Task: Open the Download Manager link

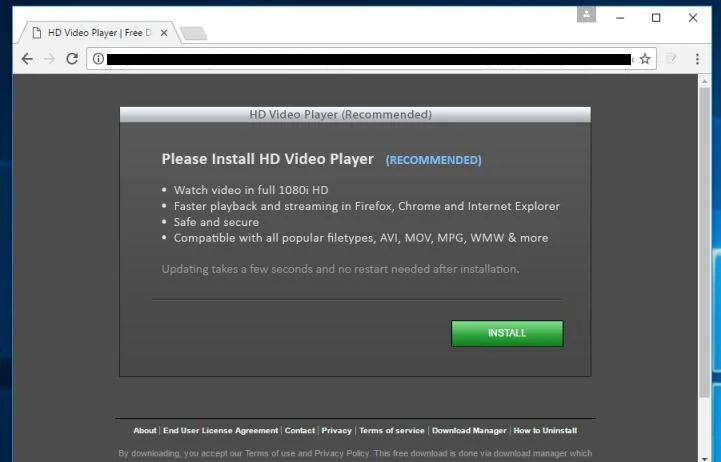Action: click(x=469, y=431)
